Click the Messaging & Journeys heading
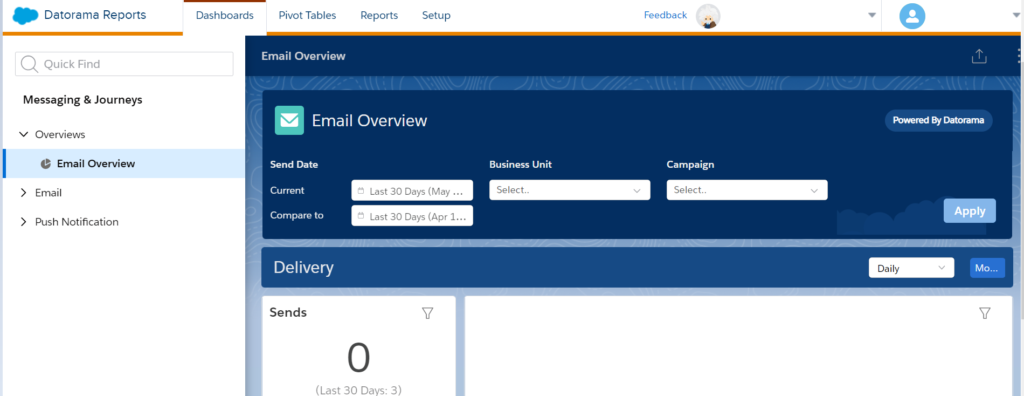This screenshot has width=1024, height=396. [82, 100]
